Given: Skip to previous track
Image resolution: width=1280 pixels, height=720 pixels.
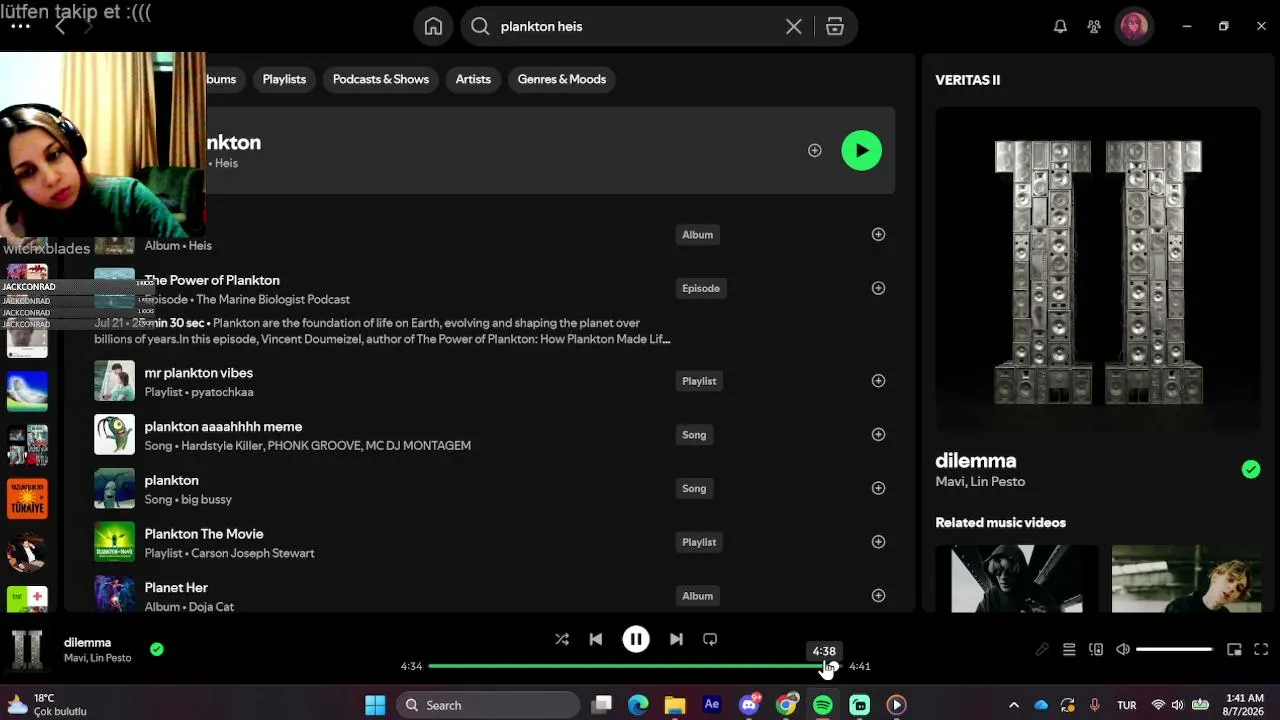Looking at the screenshot, I should tap(596, 639).
